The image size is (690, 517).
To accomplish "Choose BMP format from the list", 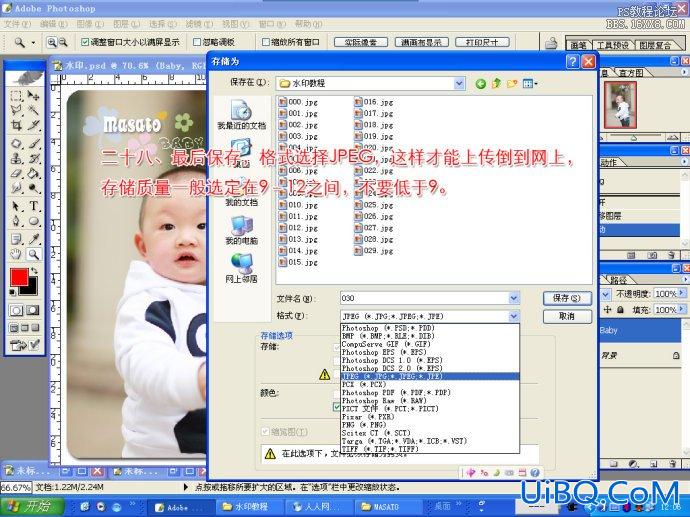I will coord(430,336).
